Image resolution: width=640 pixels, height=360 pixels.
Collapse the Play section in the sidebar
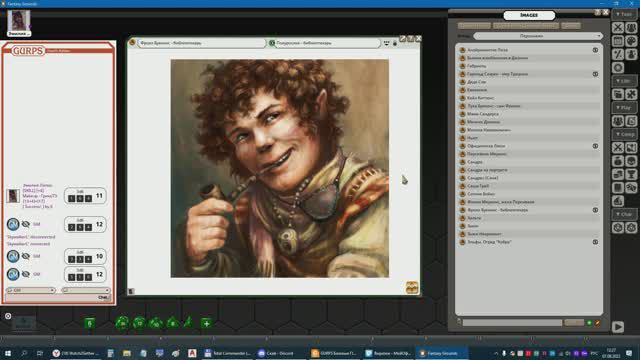click(624, 107)
